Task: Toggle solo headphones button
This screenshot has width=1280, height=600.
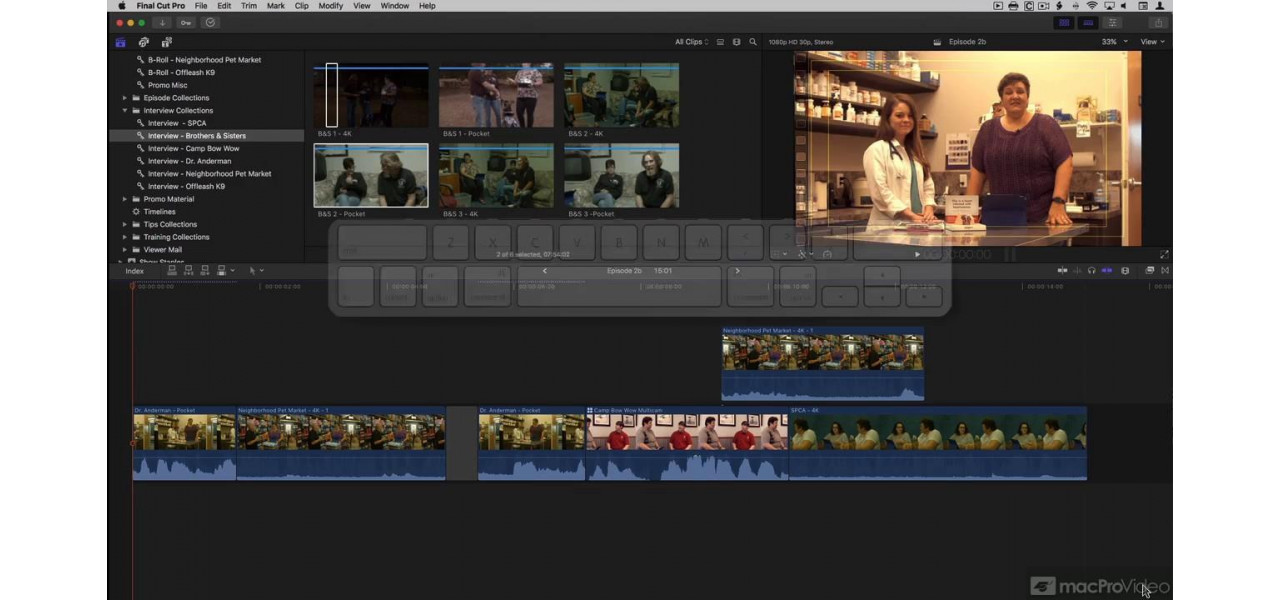Action: (1091, 270)
